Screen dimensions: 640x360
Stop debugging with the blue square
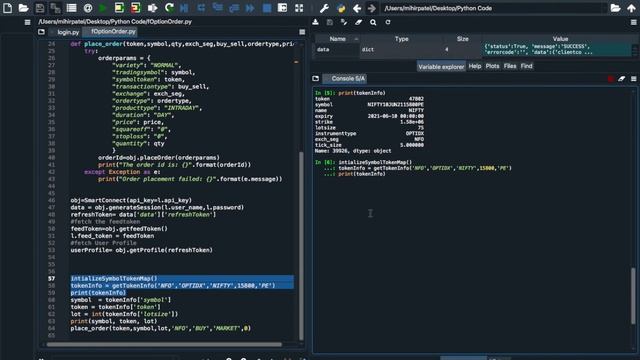pyautogui.click(x=267, y=8)
